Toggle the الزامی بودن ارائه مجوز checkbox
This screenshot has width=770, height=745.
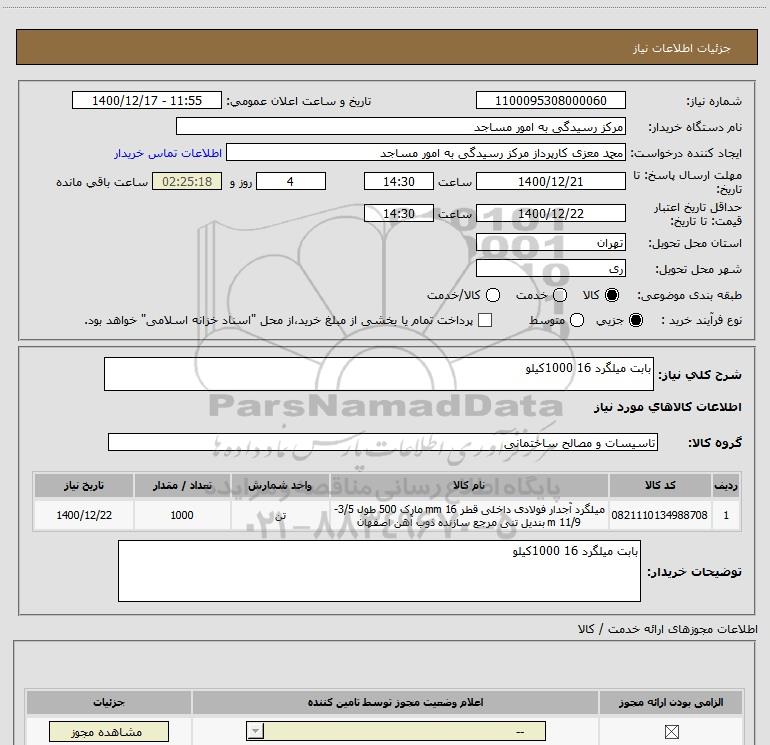coord(671,732)
